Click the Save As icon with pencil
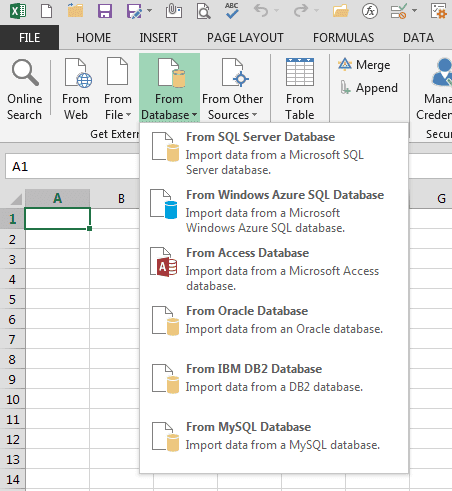 (x=134, y=11)
